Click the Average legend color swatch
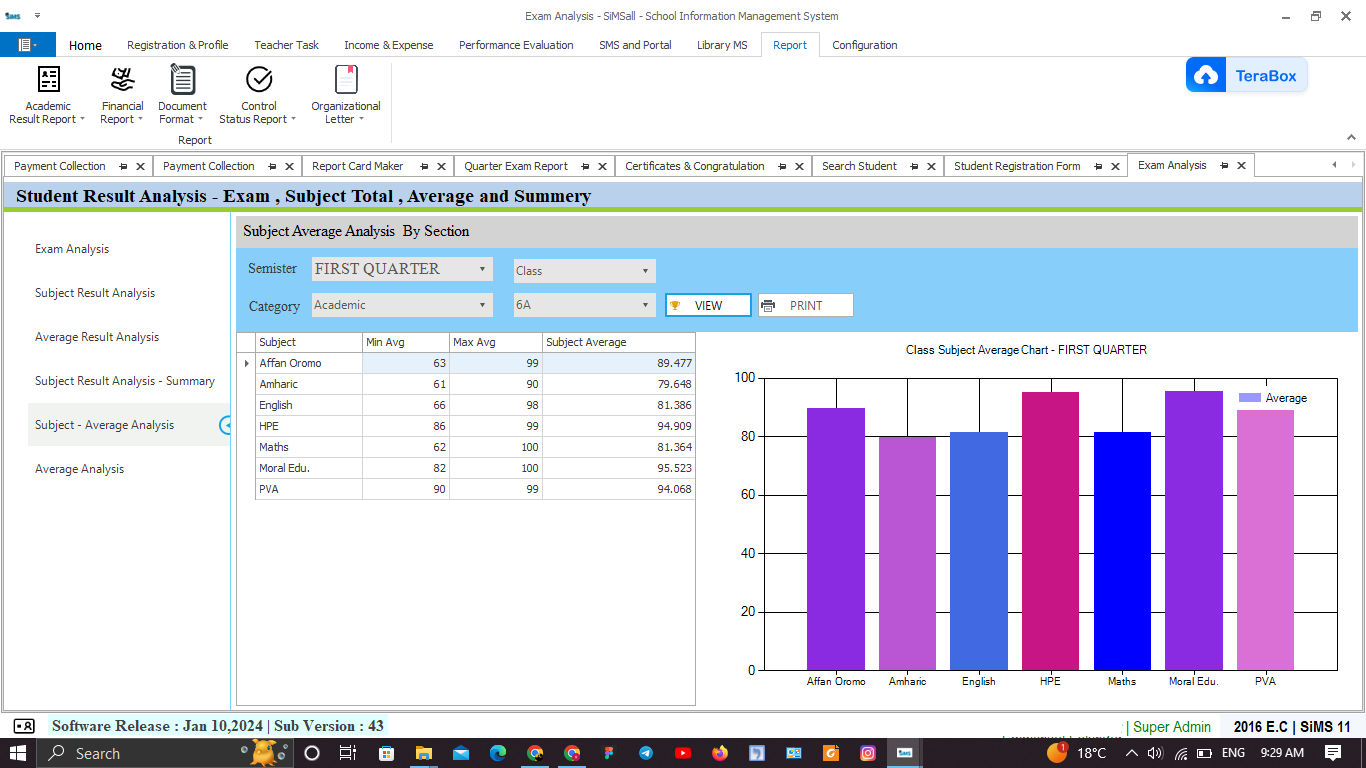 coord(1250,398)
